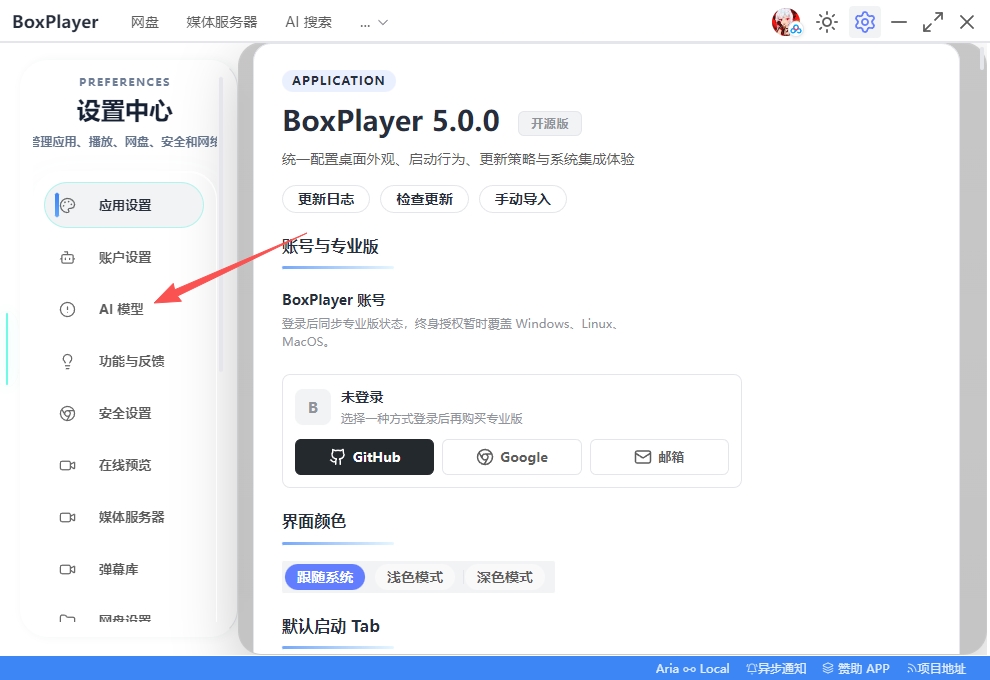Image resolution: width=990 pixels, height=680 pixels.
Task: Click the GitHub cat icon in login button
Action: pos(338,457)
